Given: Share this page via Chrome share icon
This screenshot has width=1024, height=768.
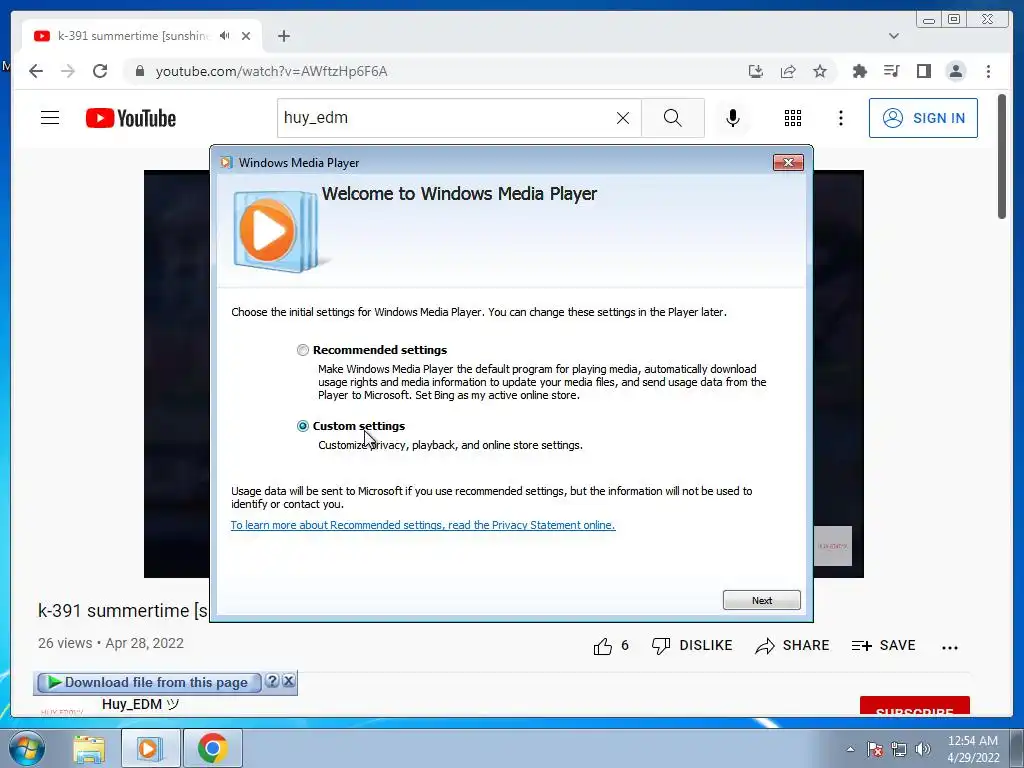Looking at the screenshot, I should point(788,71).
